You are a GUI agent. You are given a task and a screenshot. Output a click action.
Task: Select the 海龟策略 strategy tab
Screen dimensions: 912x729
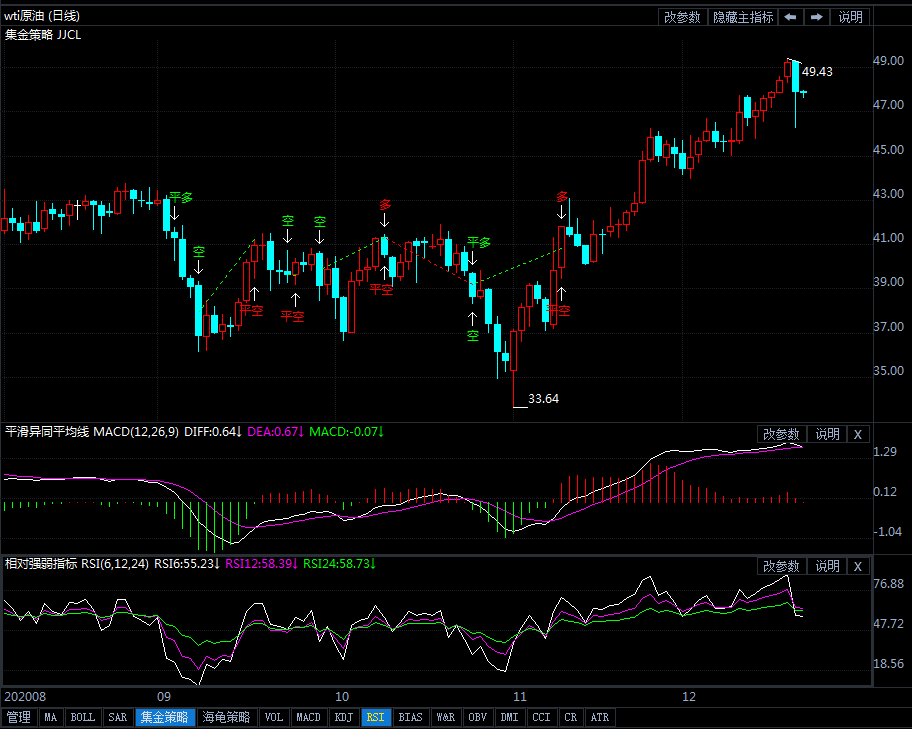click(226, 717)
